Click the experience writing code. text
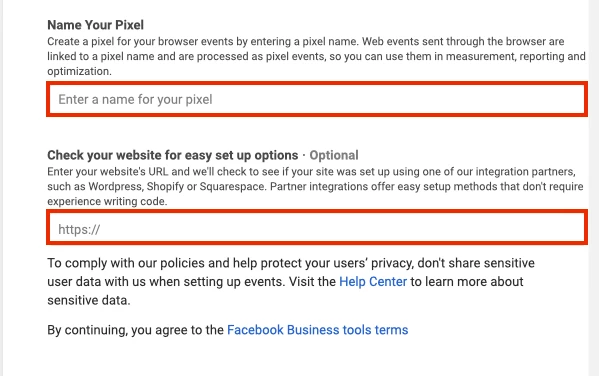 point(107,201)
